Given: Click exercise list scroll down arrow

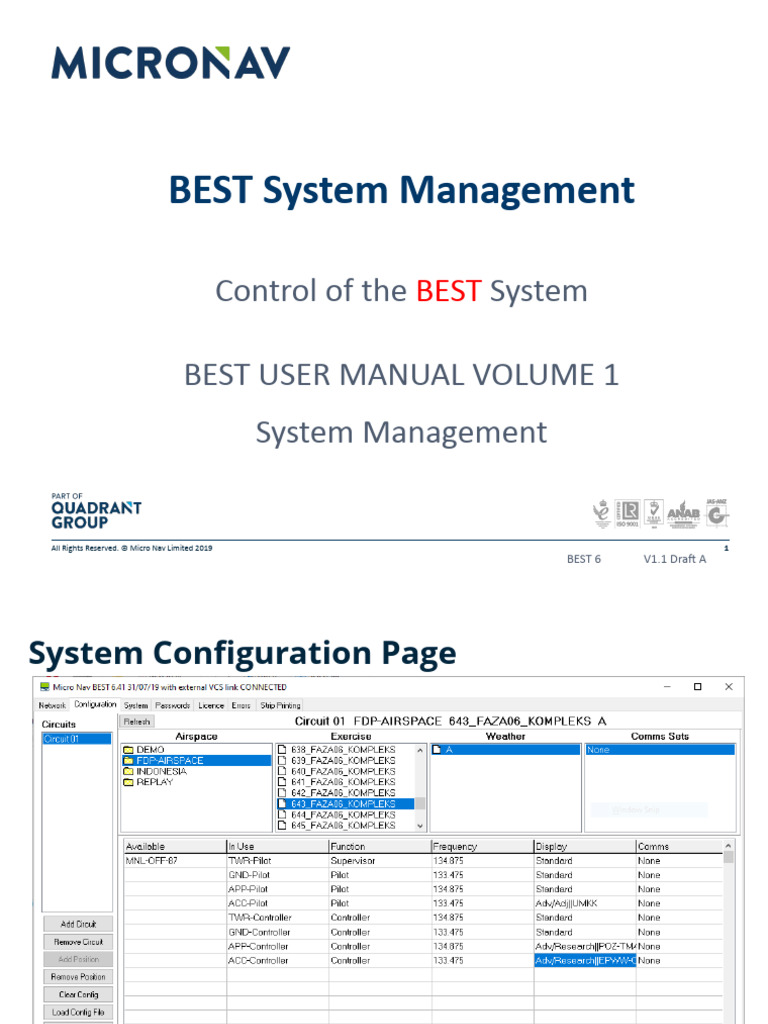Looking at the screenshot, I should click(x=420, y=825).
